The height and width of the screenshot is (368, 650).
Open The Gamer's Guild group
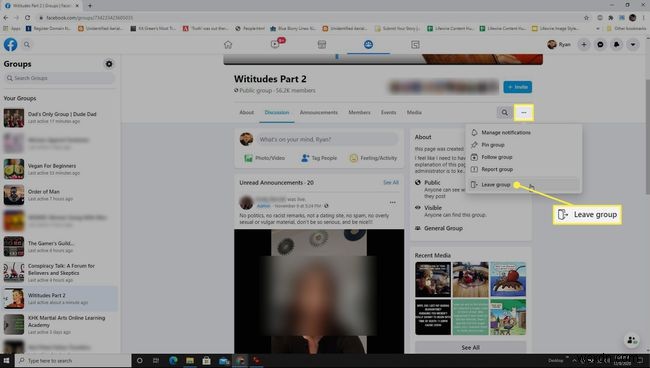point(60,247)
